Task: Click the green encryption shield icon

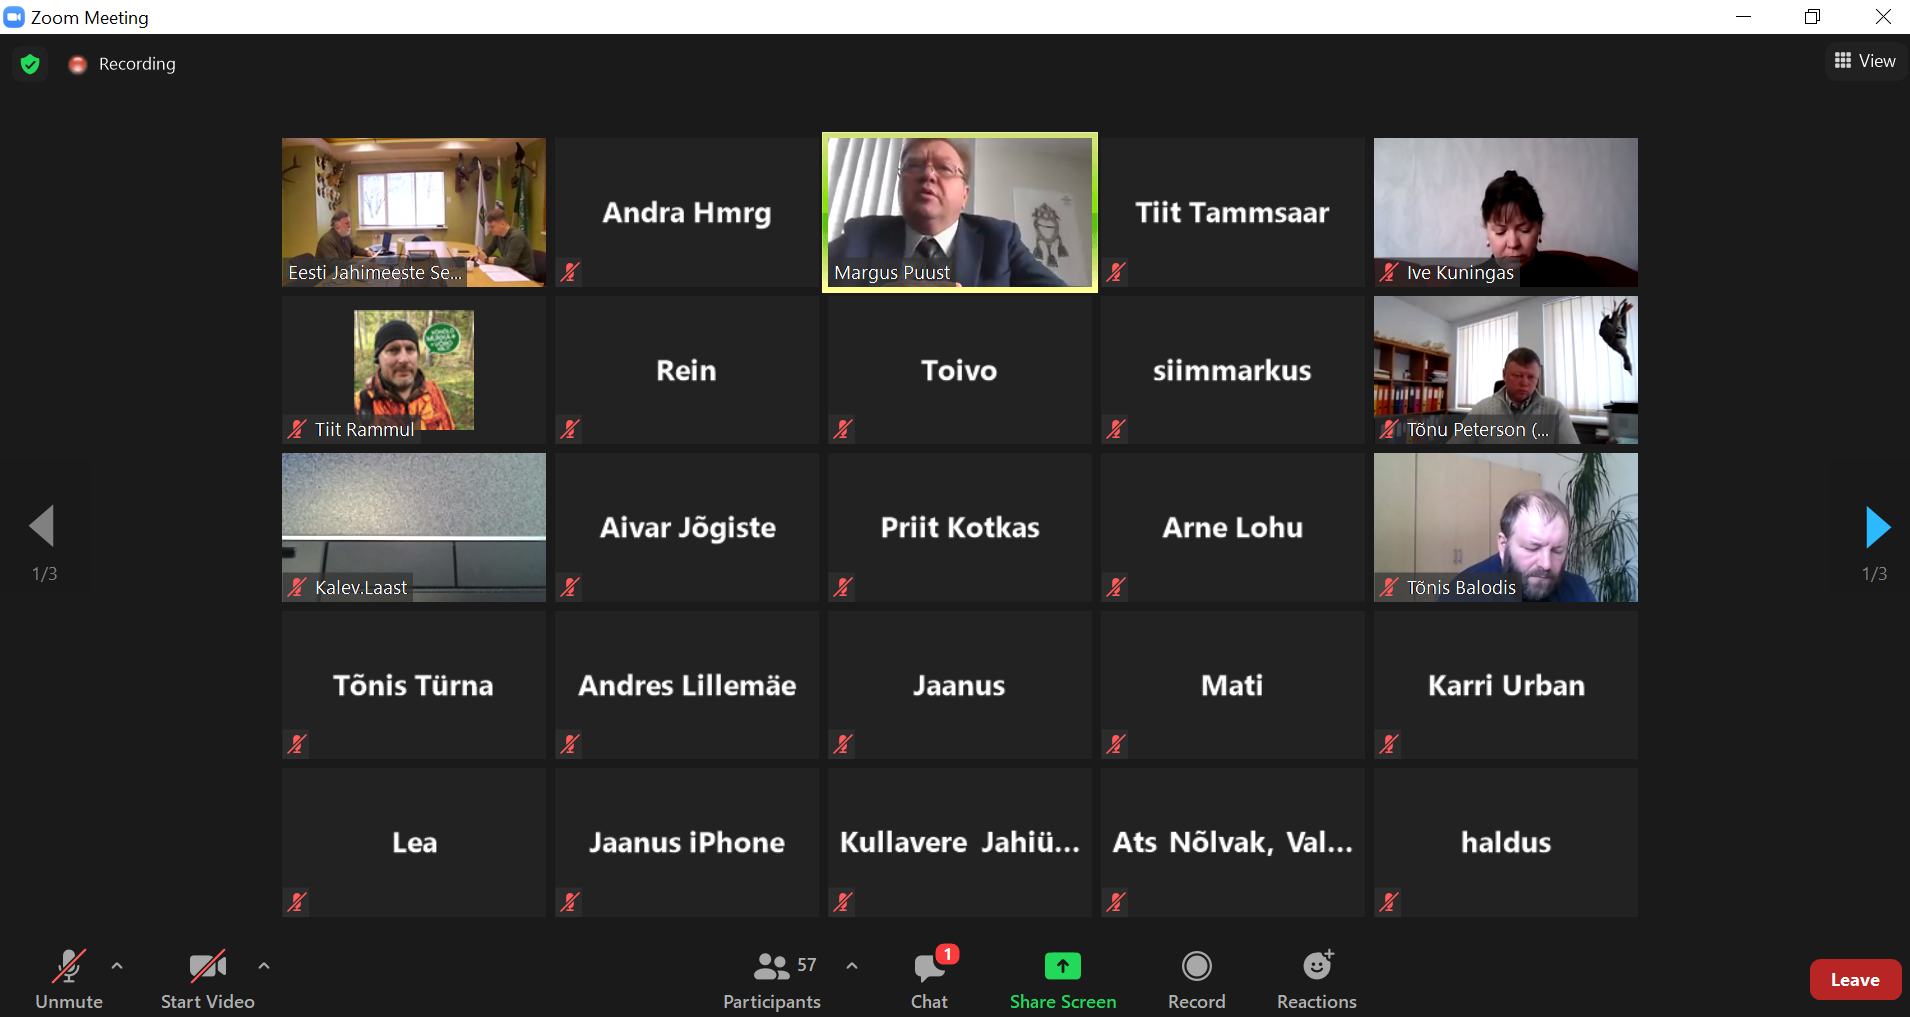Action: tap(30, 64)
